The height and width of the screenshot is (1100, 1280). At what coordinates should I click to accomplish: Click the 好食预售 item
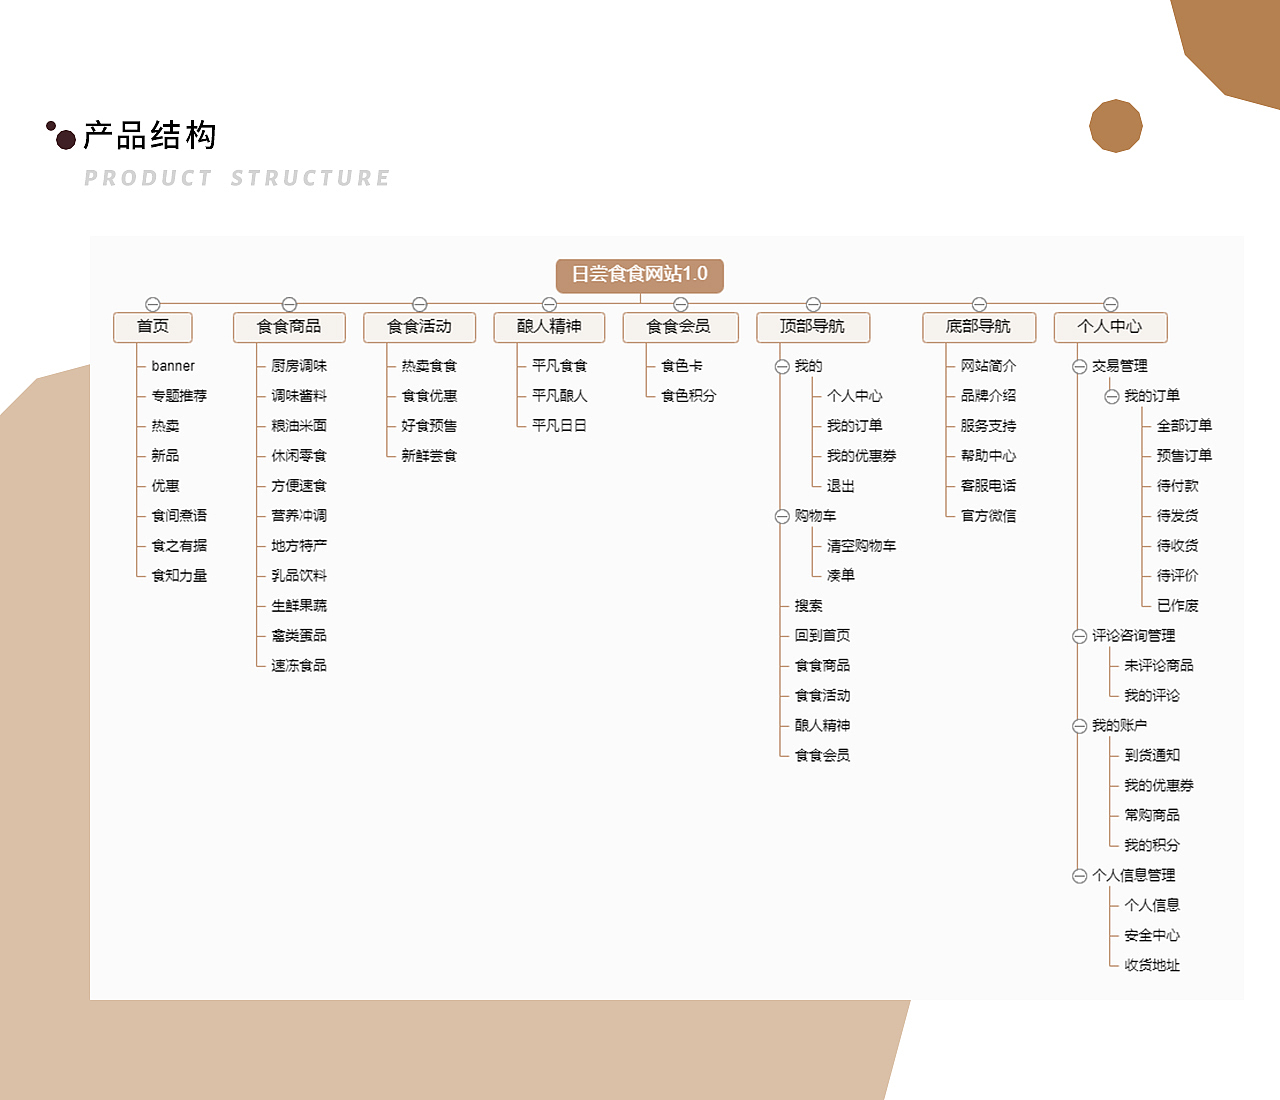tap(429, 426)
